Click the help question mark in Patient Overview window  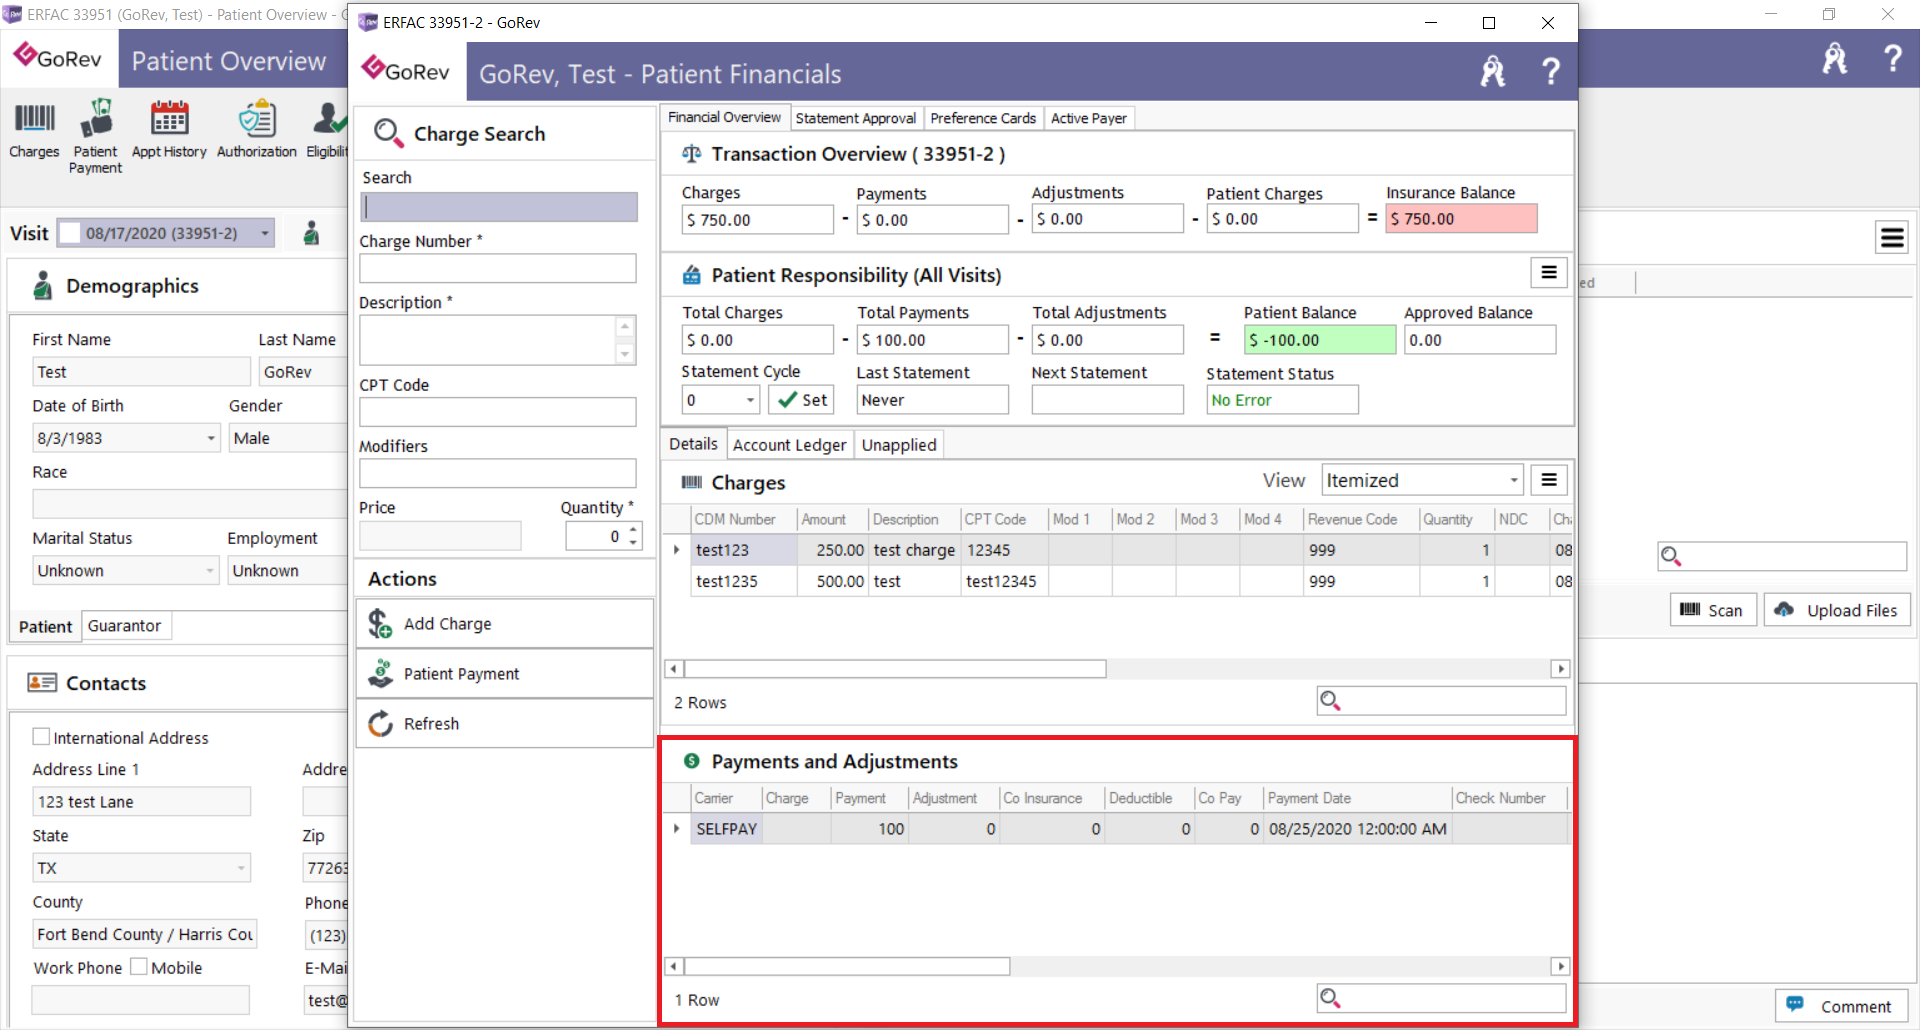(x=1892, y=59)
